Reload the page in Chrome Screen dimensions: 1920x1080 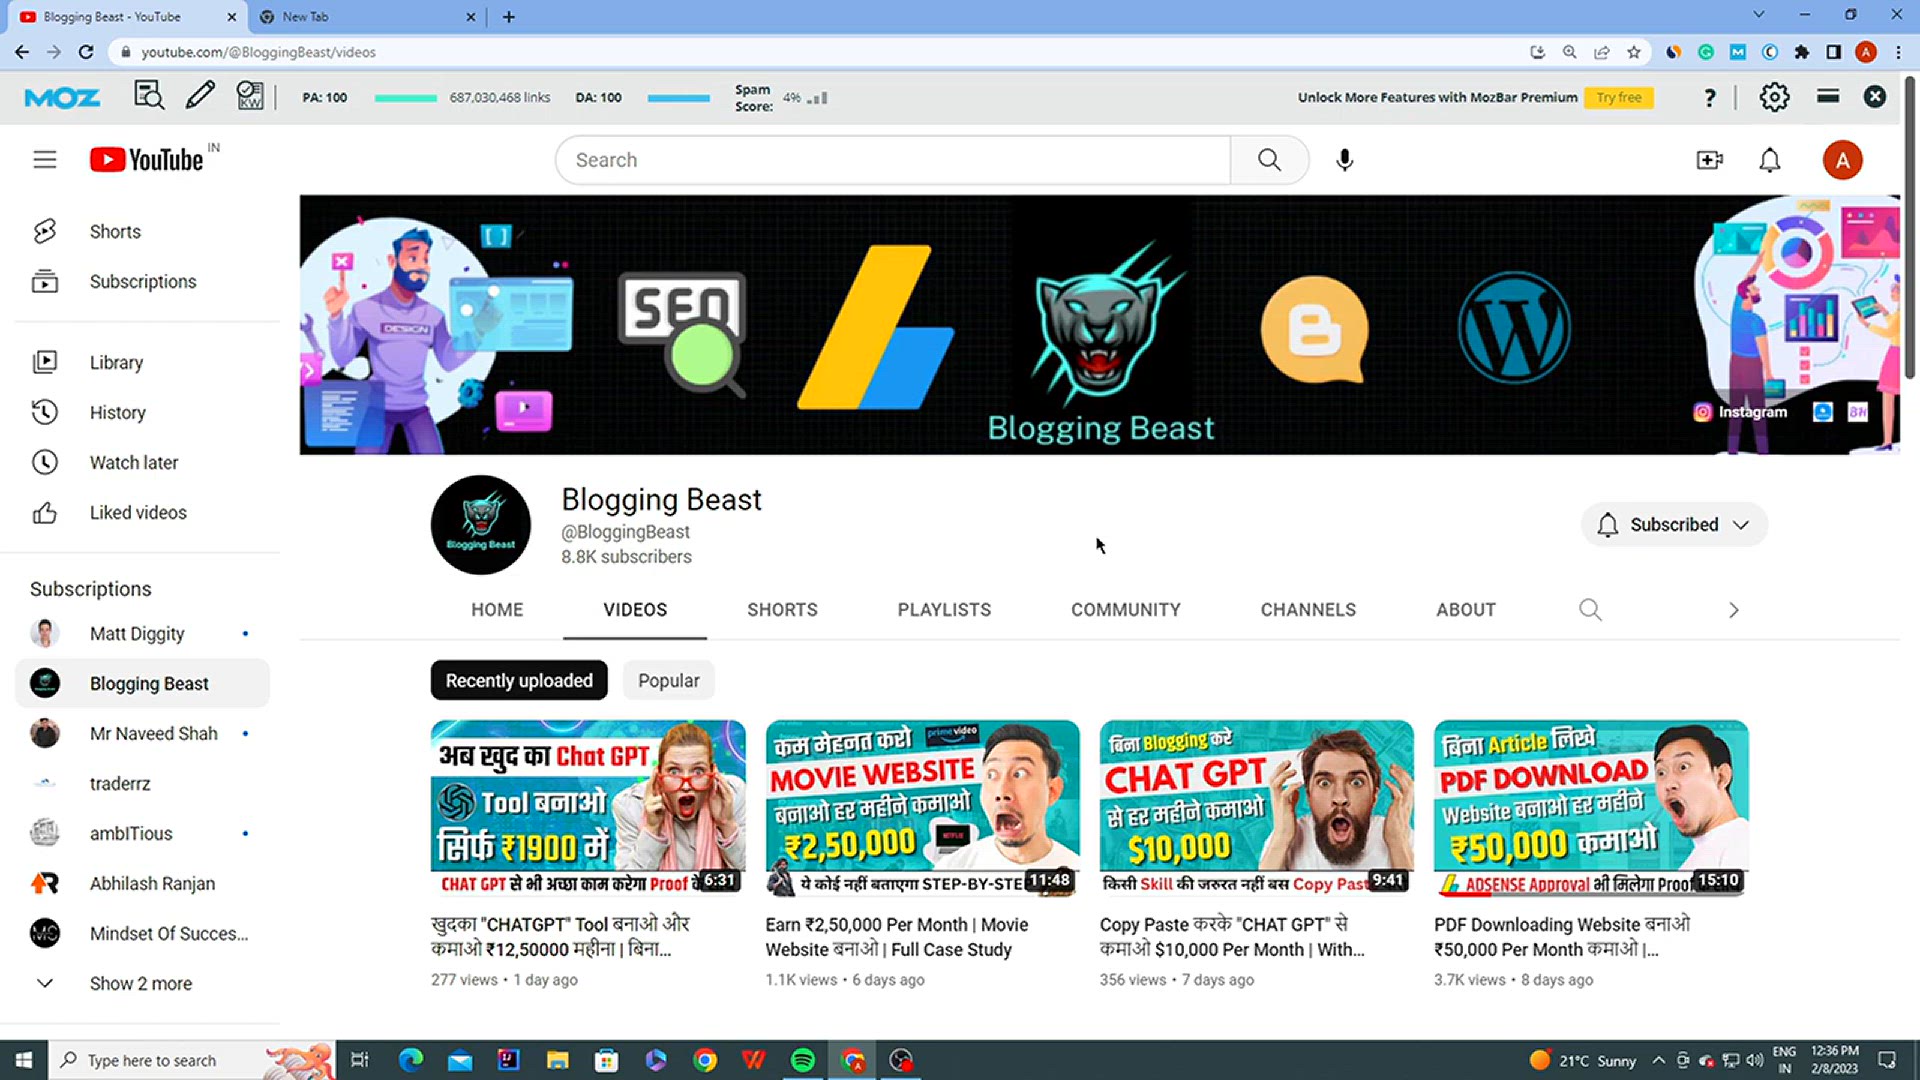[x=86, y=52]
